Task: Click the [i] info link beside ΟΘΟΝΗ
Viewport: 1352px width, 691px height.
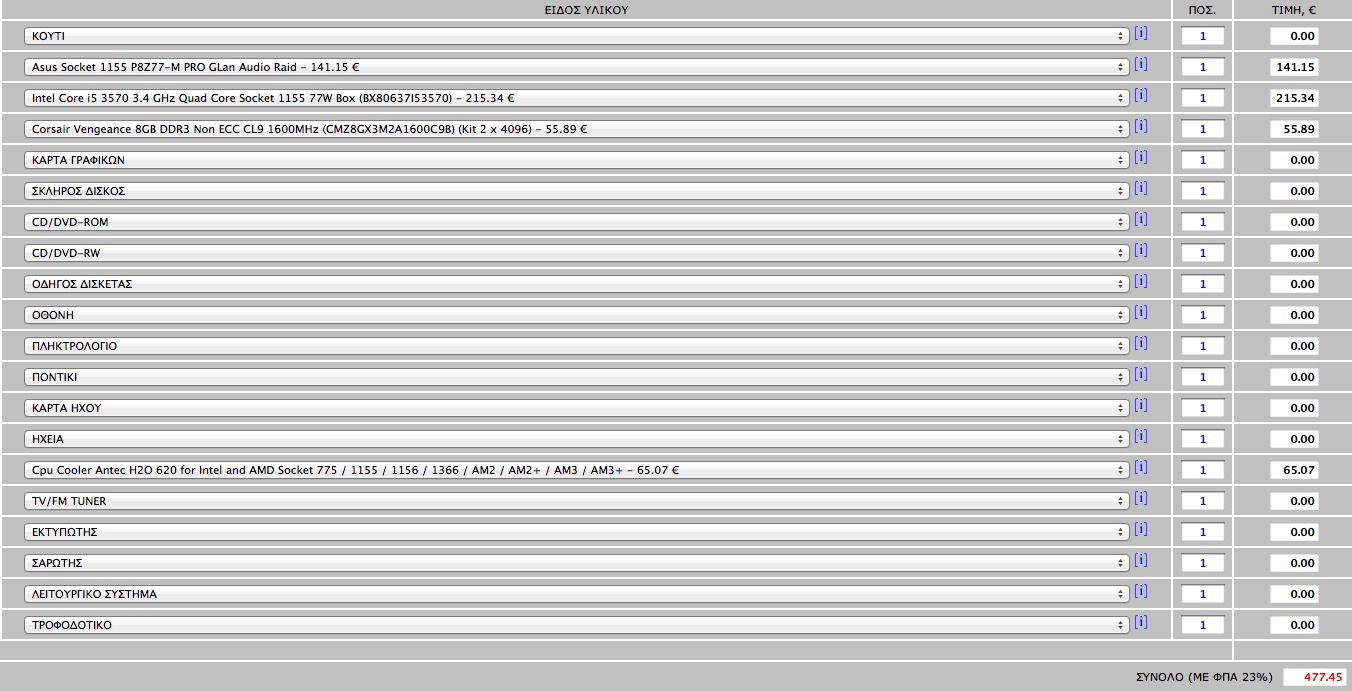Action: click(1141, 312)
